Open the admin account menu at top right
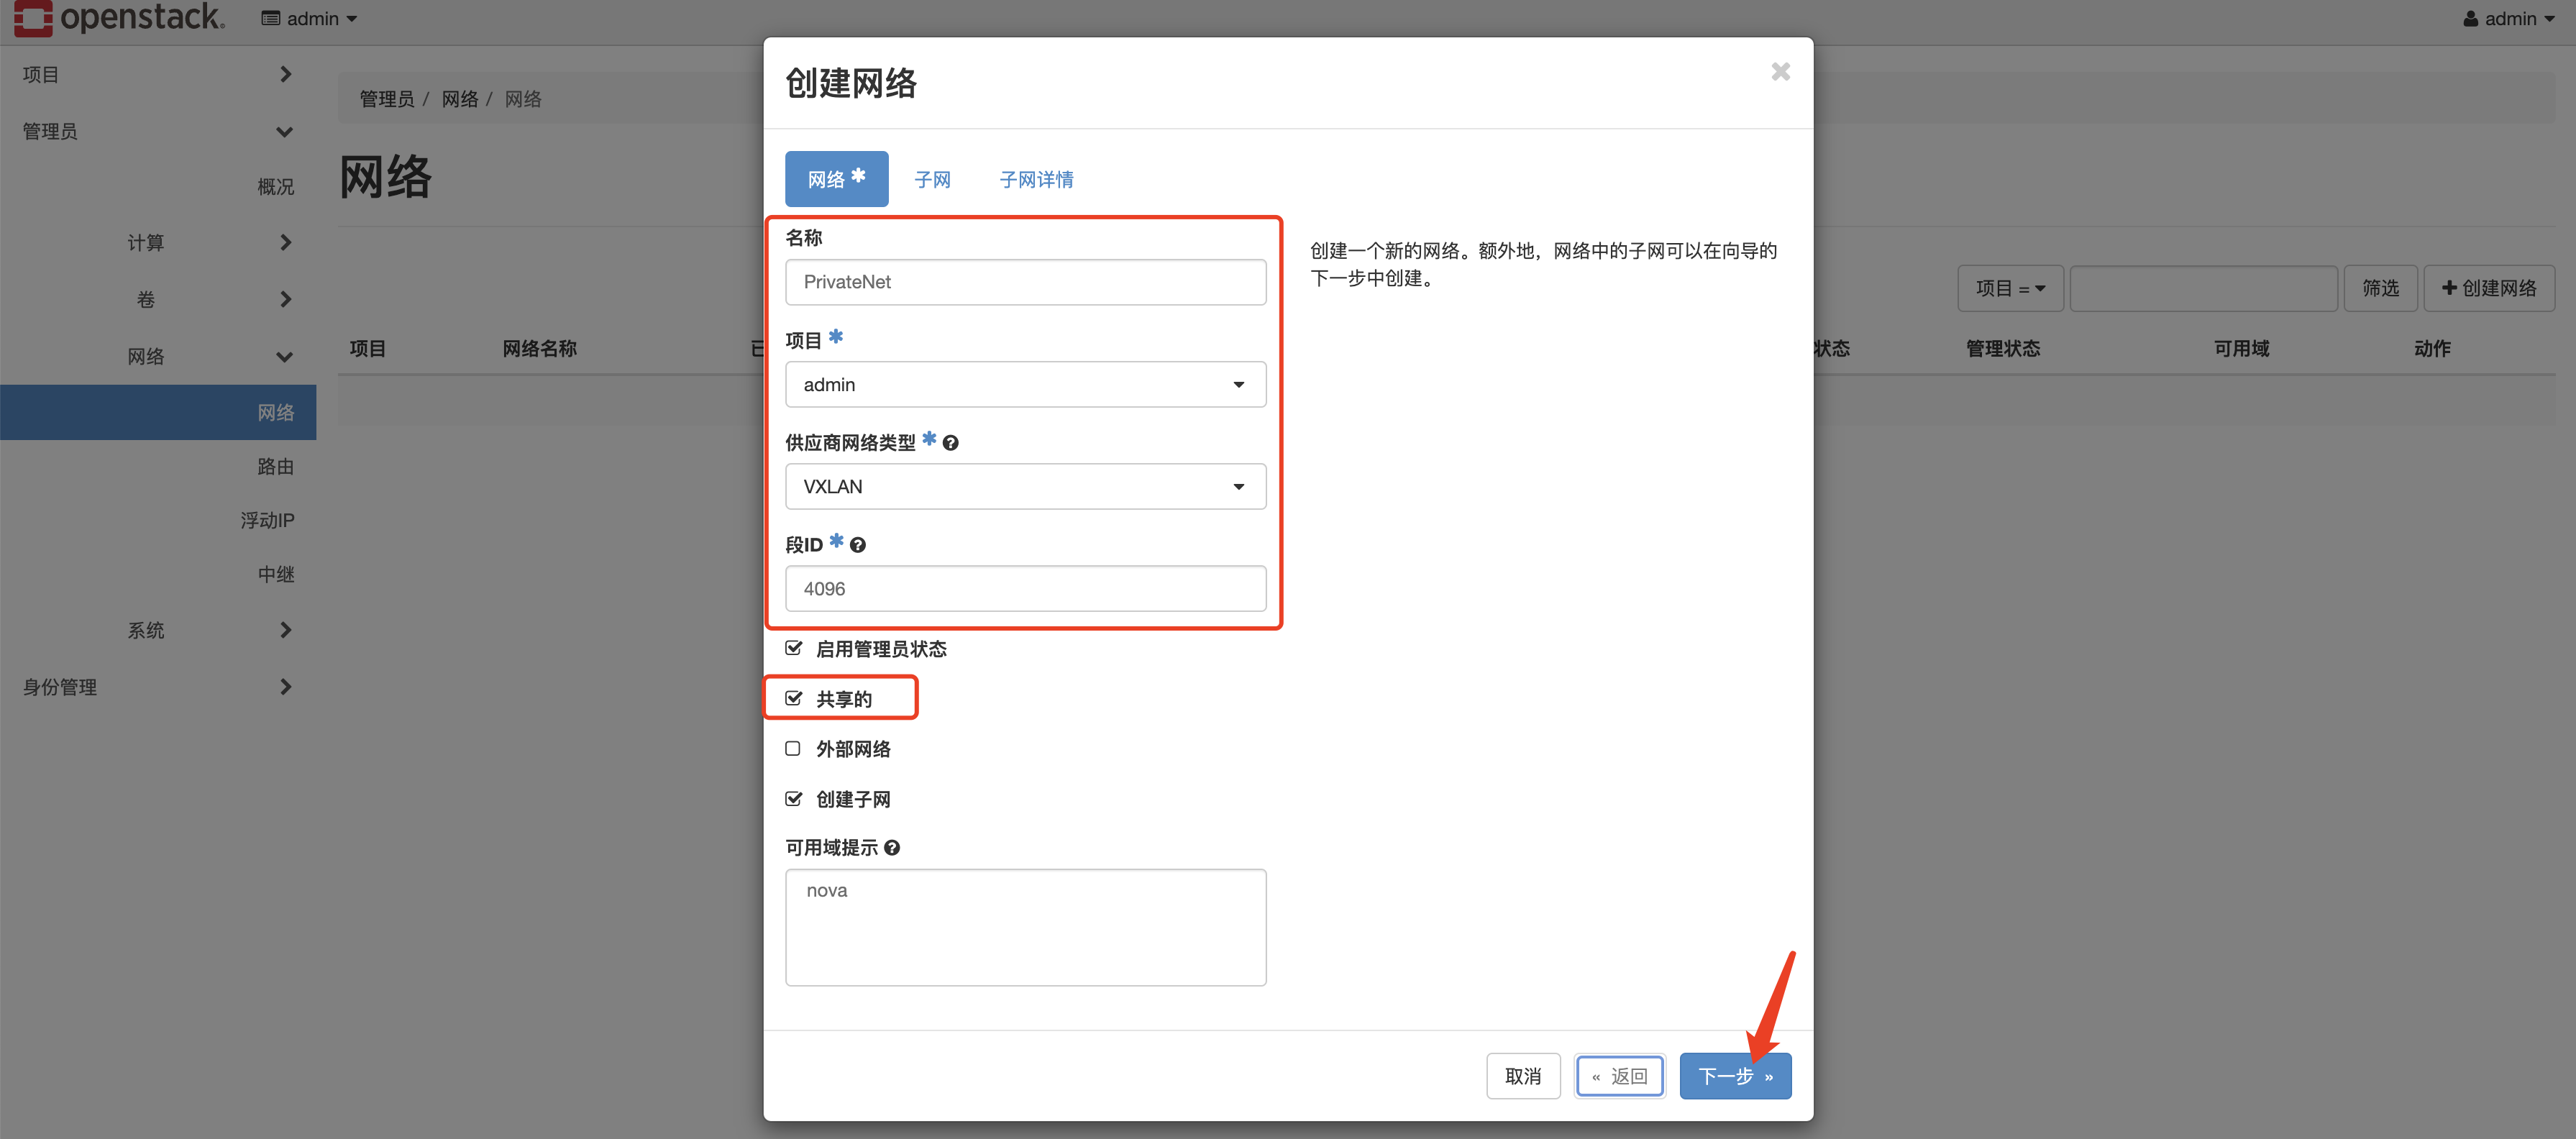2576x1139 pixels. point(2508,18)
